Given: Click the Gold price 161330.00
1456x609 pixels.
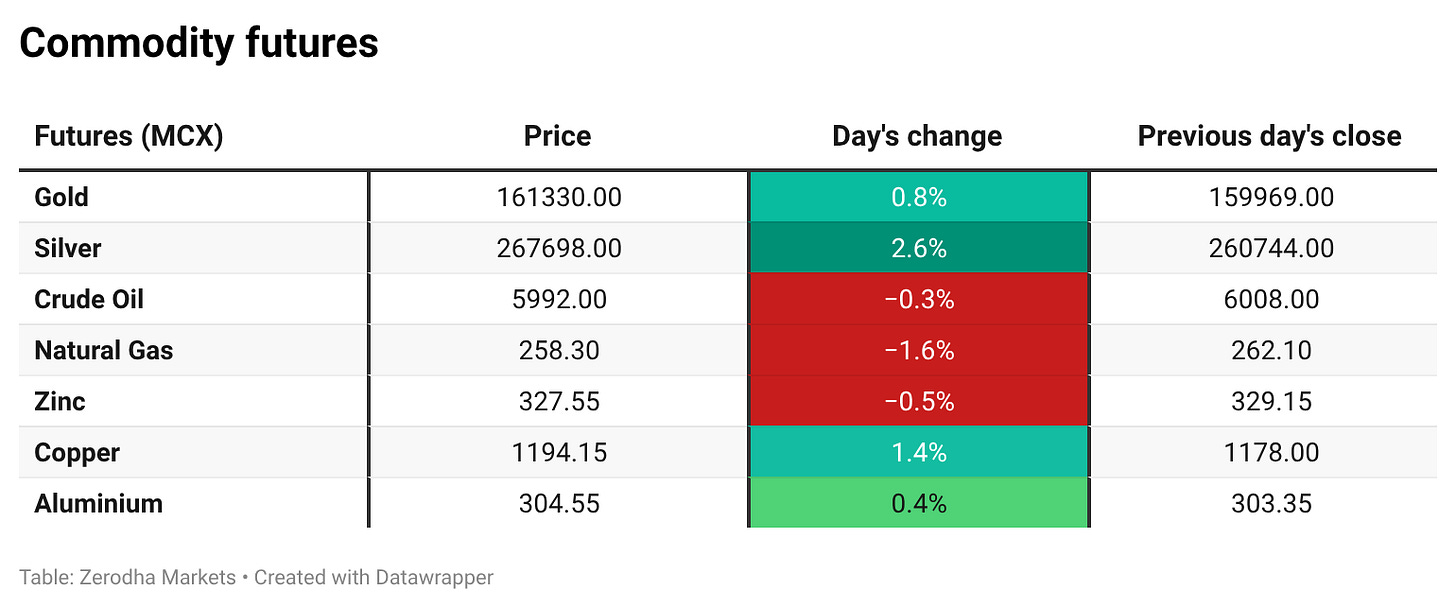Looking at the screenshot, I should click(559, 197).
